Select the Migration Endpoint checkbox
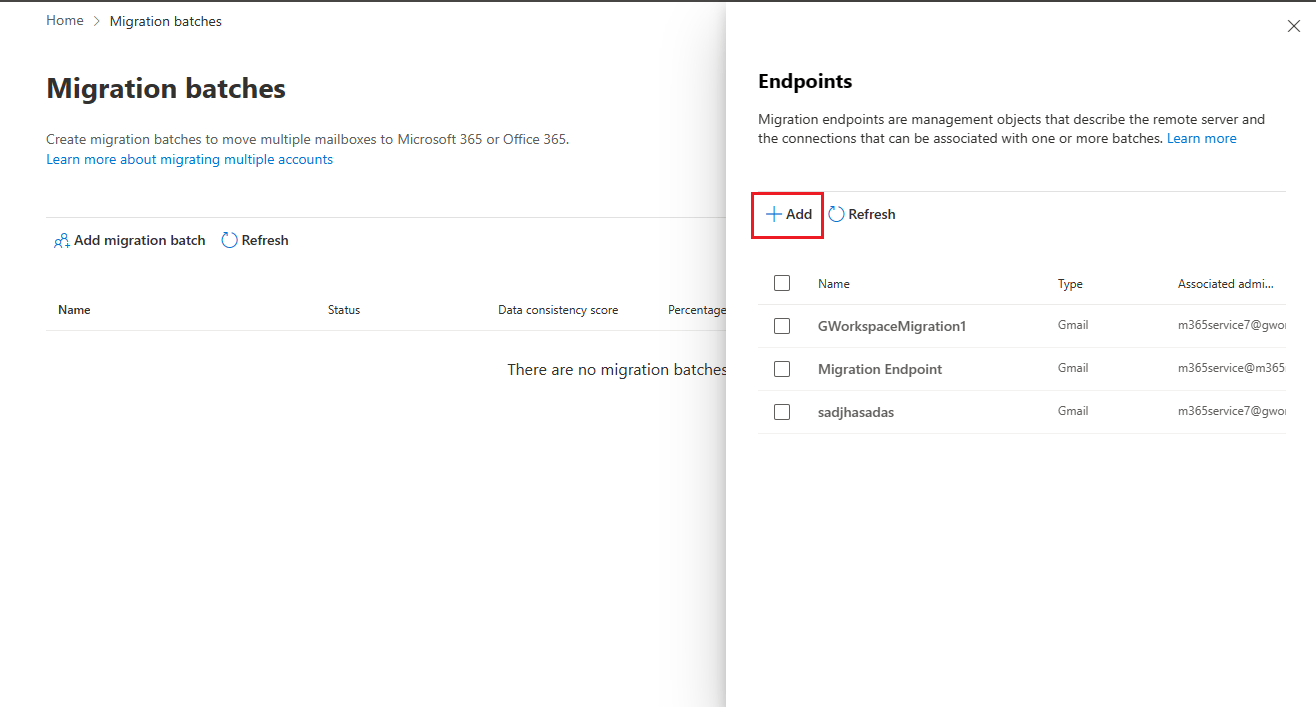Screen dimensions: 1316x707 click(782, 368)
